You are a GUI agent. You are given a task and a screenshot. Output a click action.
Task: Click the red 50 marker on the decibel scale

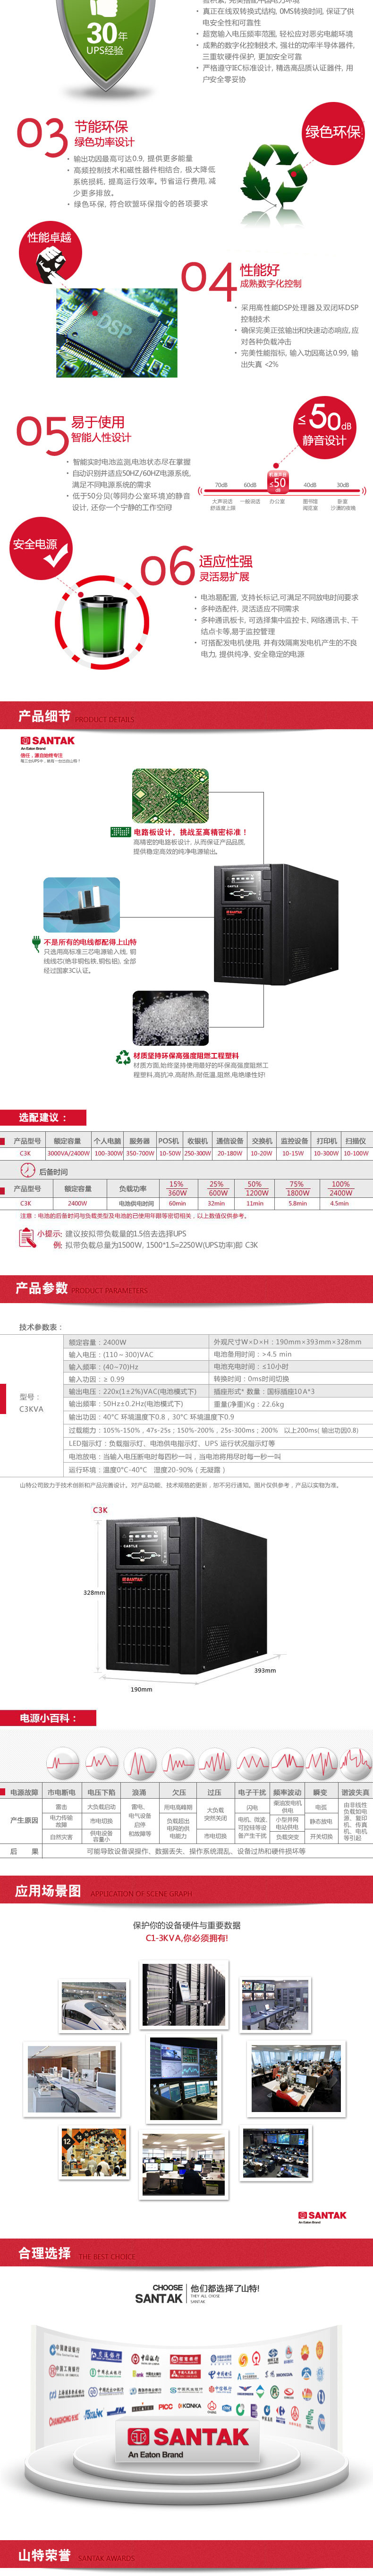(x=277, y=482)
